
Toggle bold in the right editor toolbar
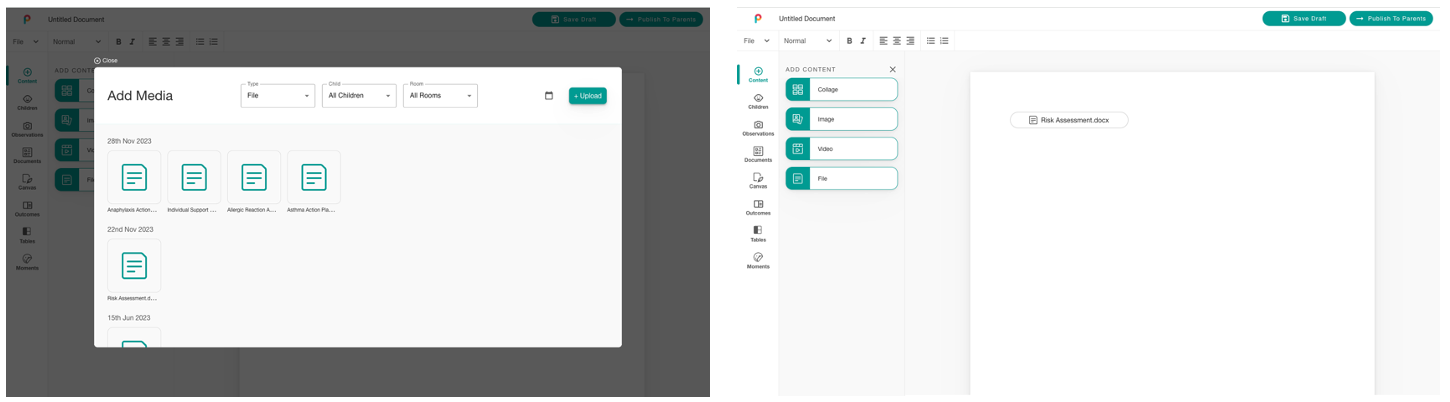tap(850, 41)
